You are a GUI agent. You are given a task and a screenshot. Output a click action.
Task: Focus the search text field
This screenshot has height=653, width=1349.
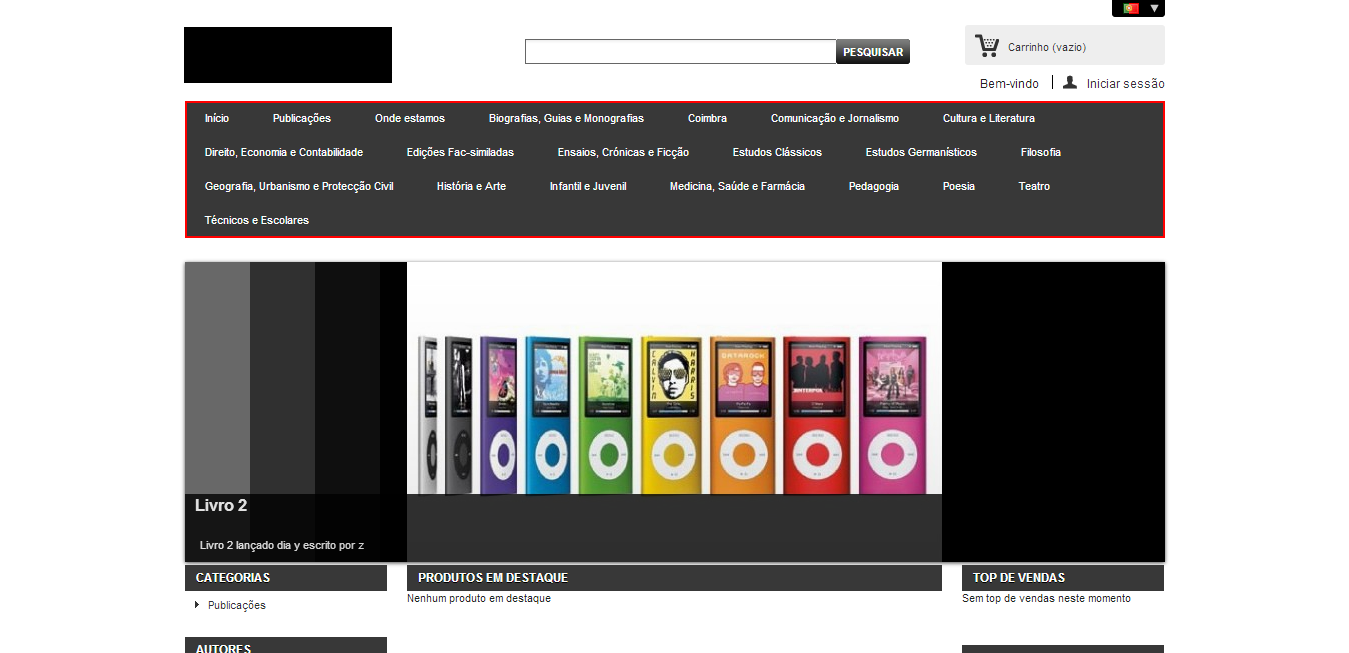[x=680, y=52]
